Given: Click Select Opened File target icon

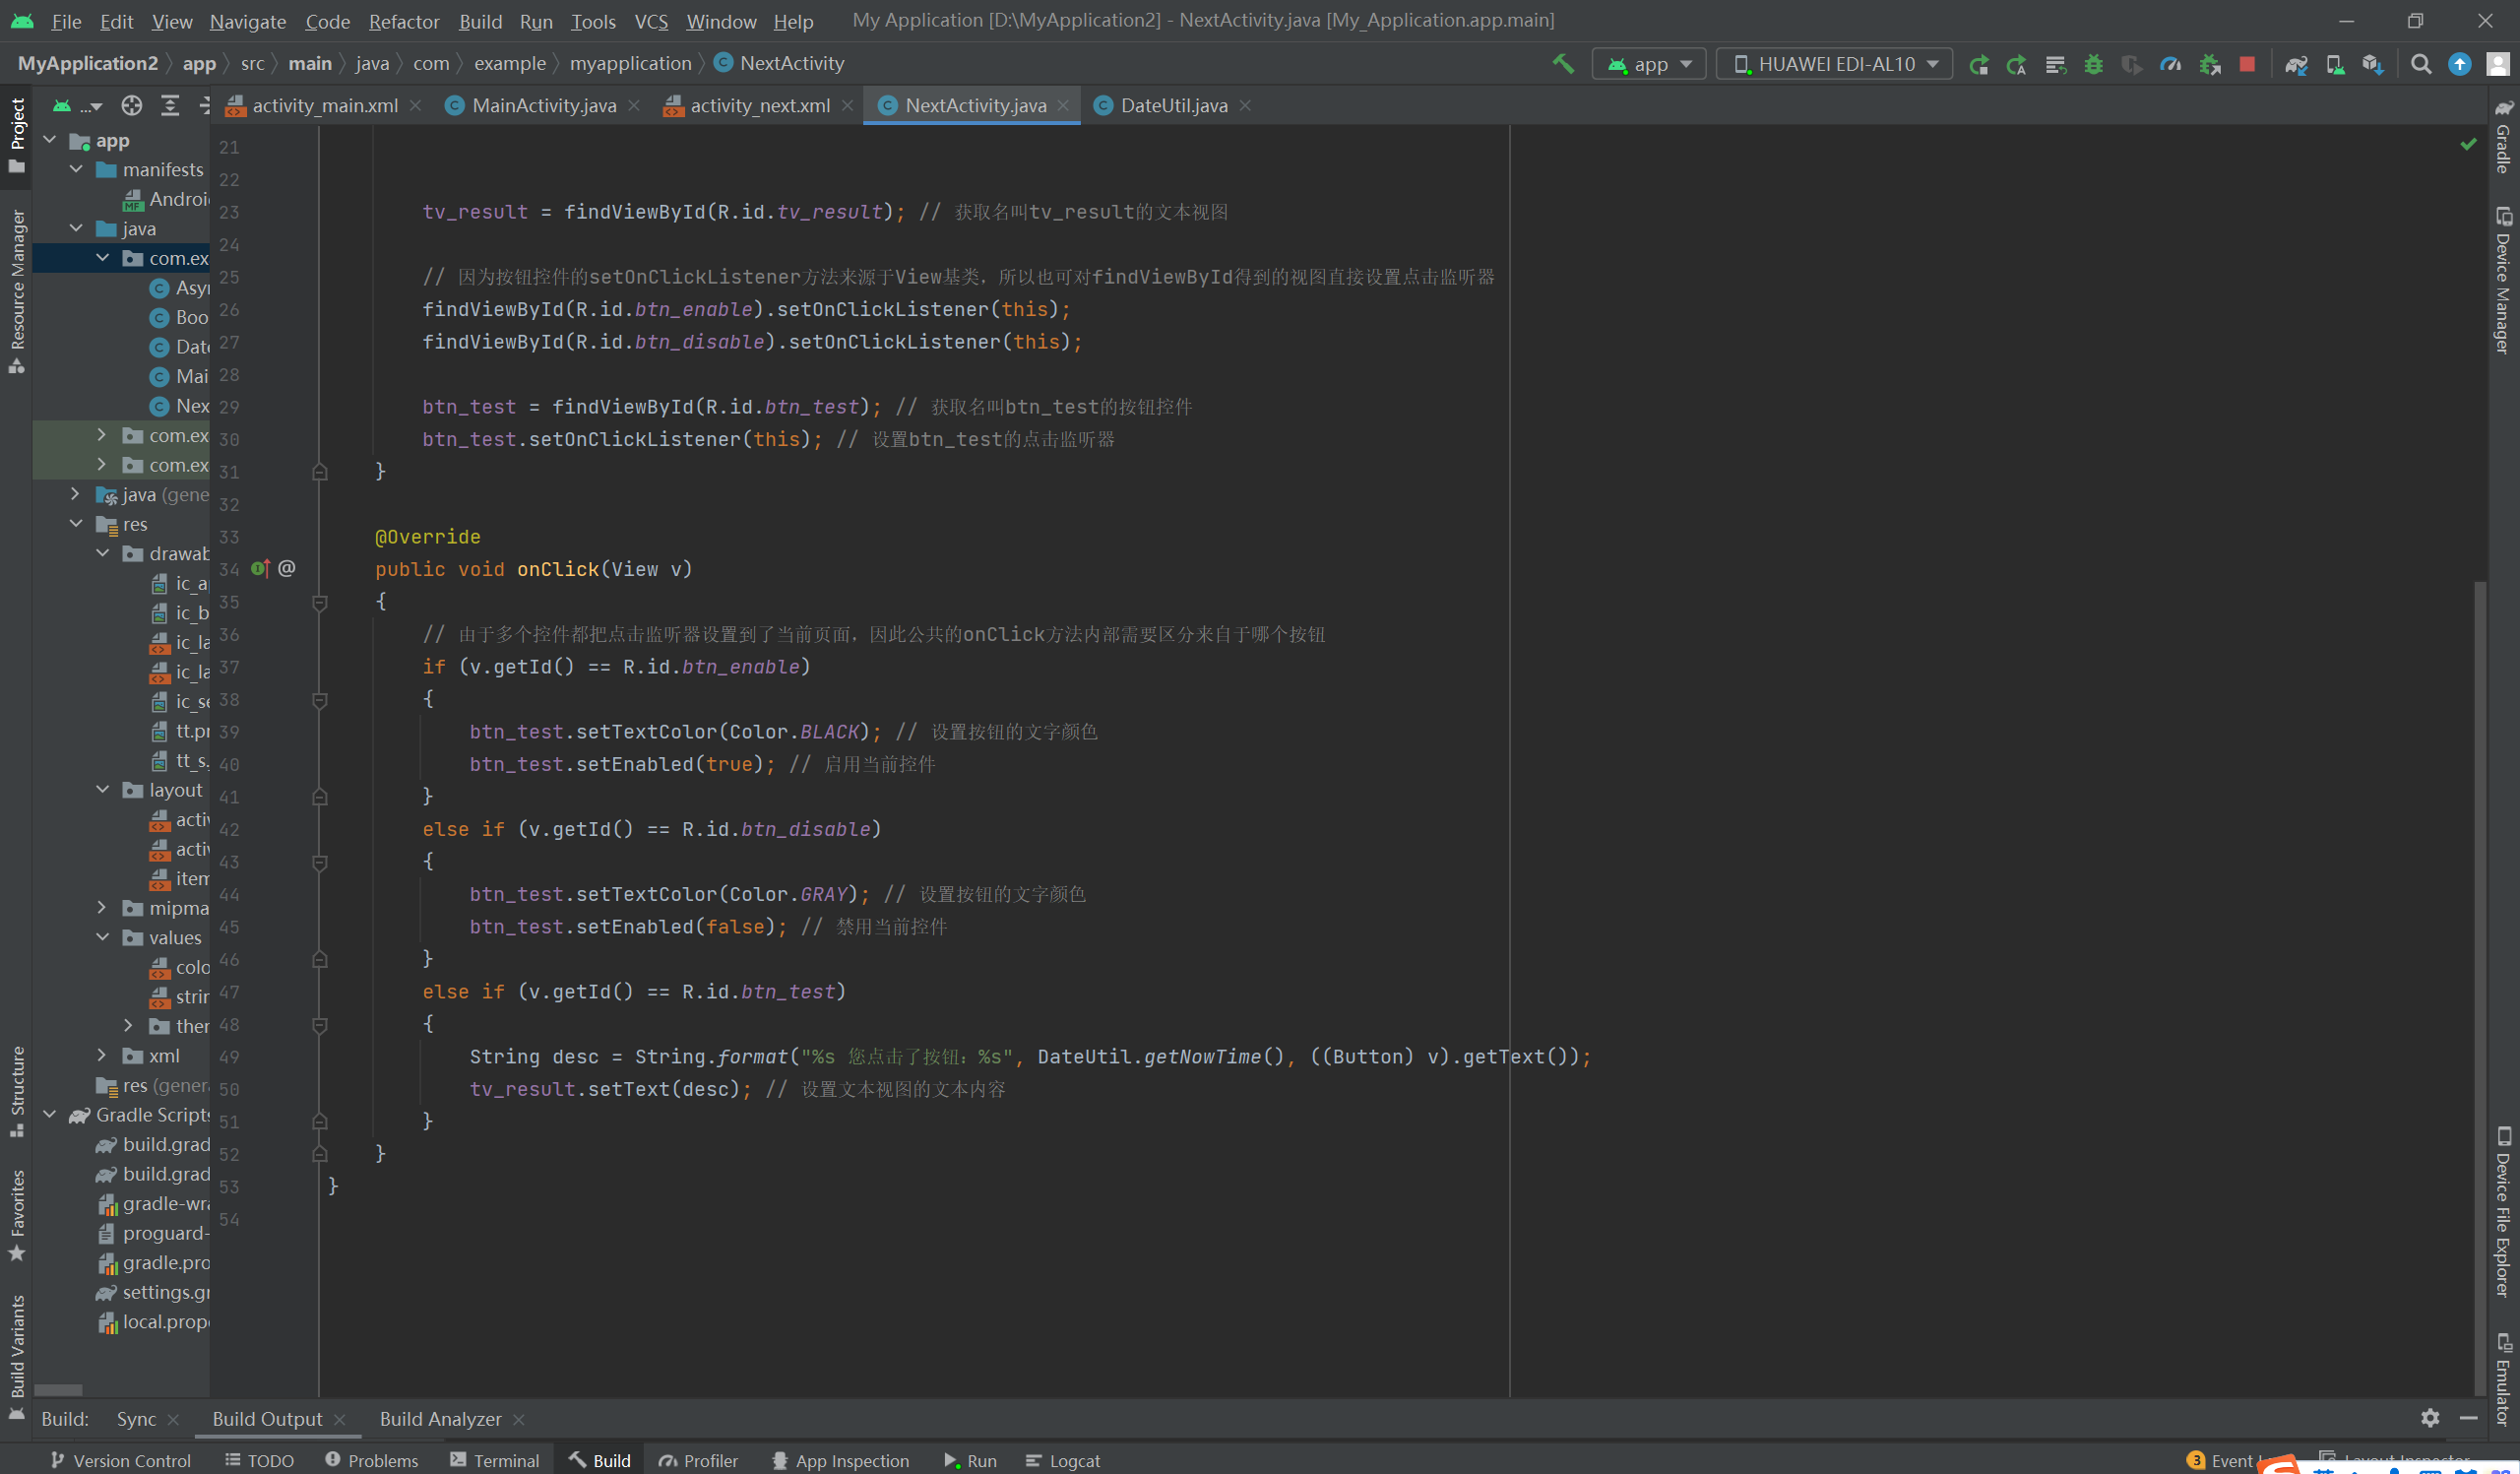Looking at the screenshot, I should tap(132, 105).
